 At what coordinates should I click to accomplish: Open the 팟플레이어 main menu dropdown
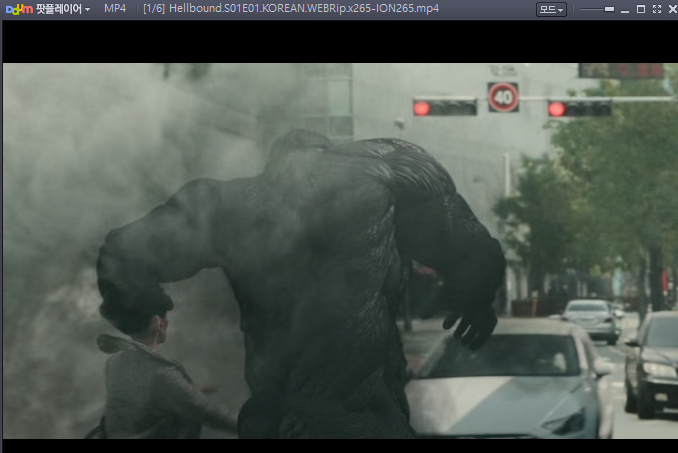(48, 9)
